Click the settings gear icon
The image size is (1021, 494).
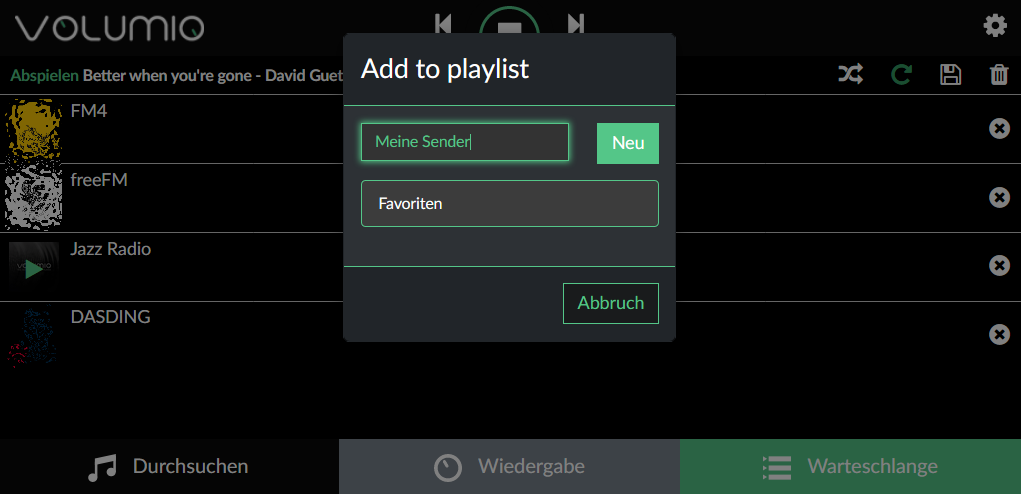coord(995,25)
